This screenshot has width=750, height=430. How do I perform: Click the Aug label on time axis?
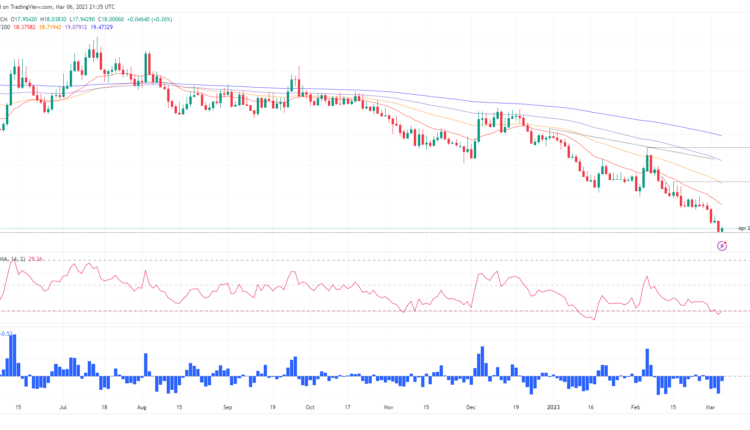click(x=141, y=408)
